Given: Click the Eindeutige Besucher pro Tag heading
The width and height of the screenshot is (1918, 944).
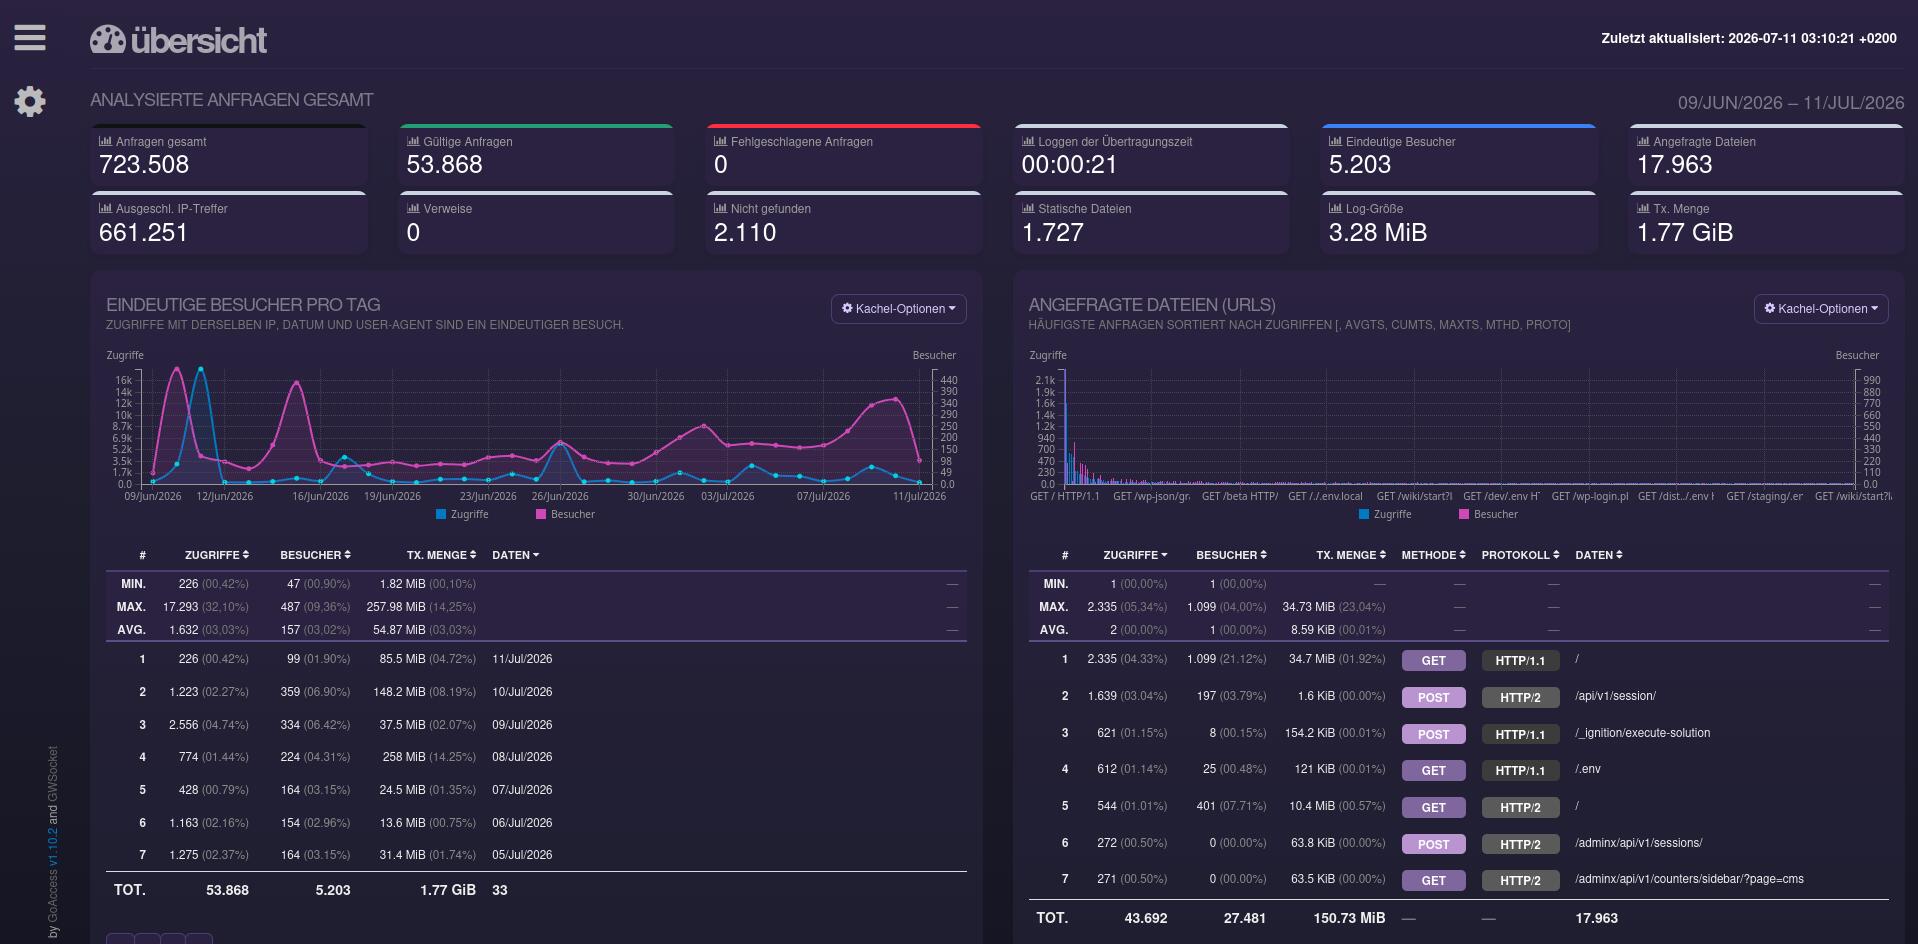Looking at the screenshot, I should pyautogui.click(x=243, y=305).
